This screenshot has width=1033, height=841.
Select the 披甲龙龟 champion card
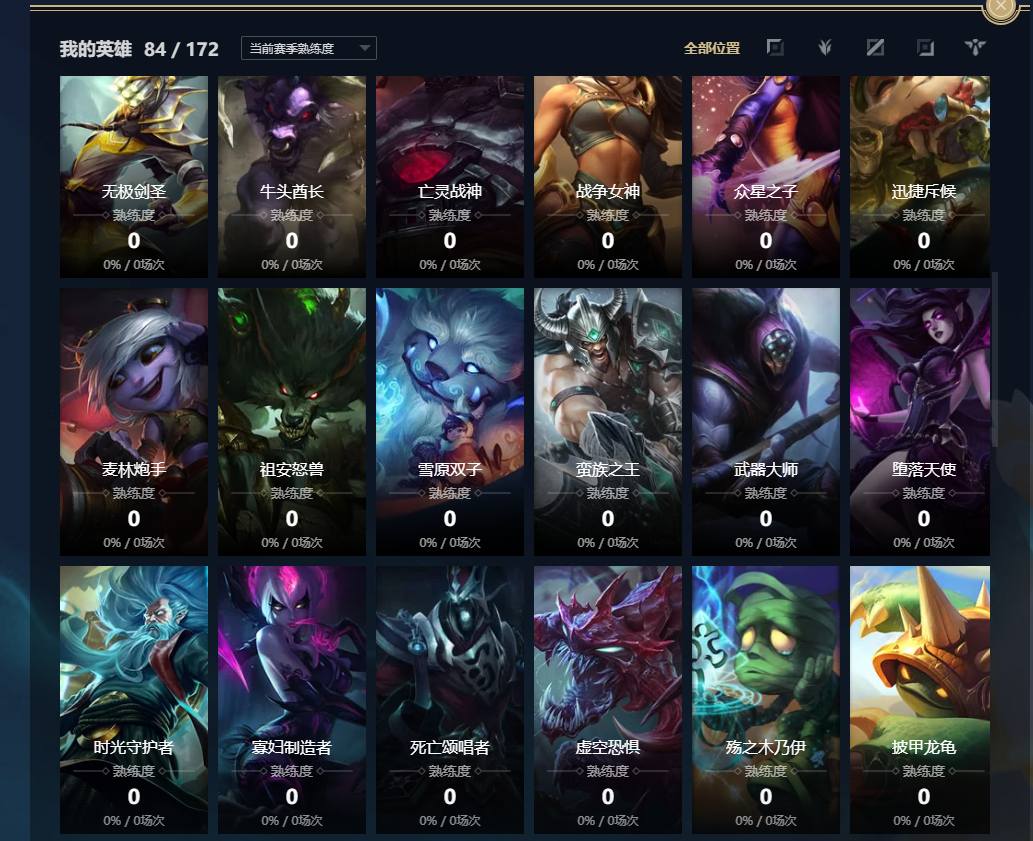click(920, 699)
